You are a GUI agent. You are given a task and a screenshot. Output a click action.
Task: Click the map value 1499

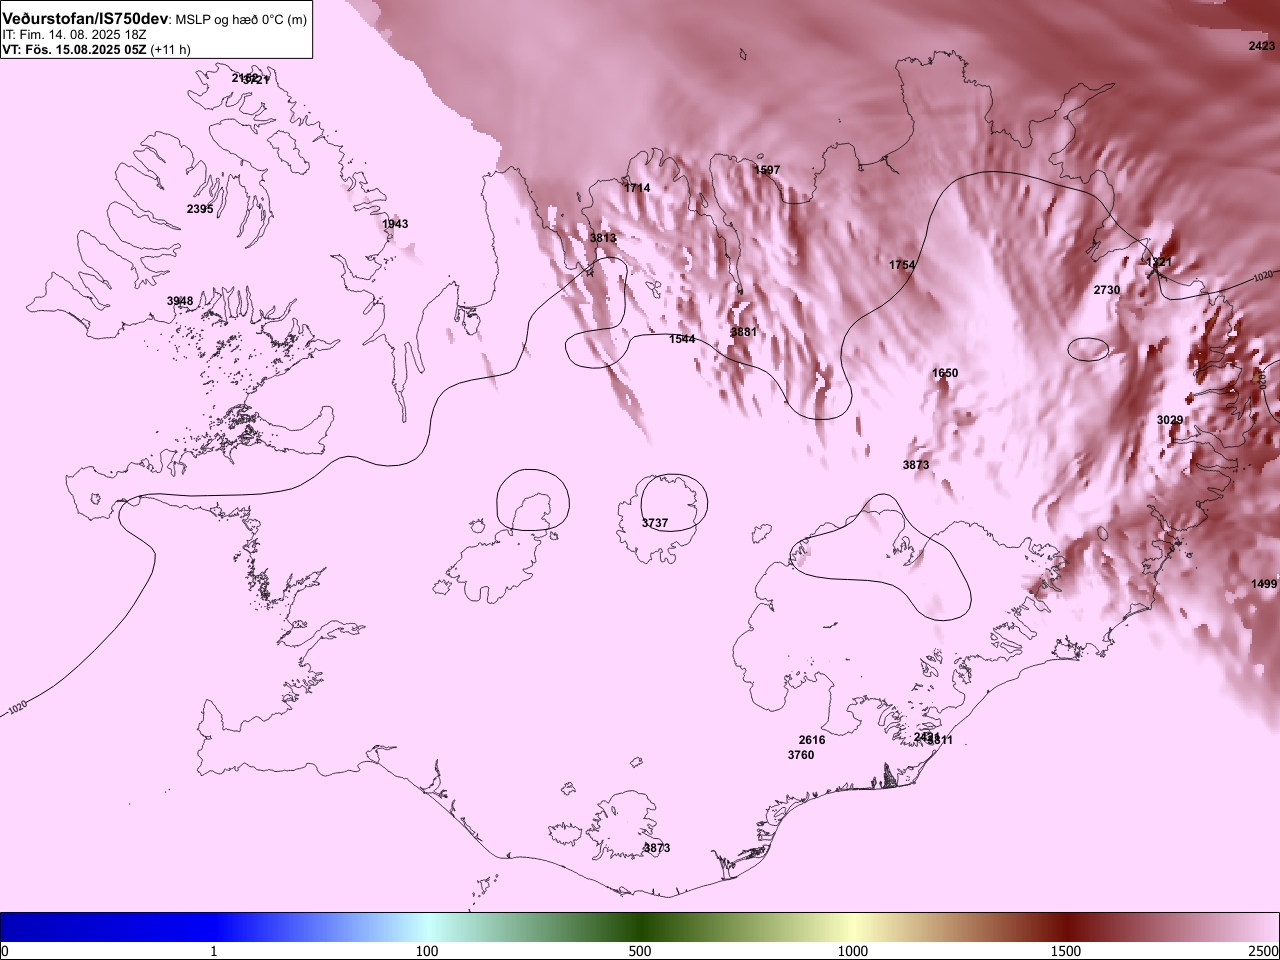click(x=1264, y=584)
